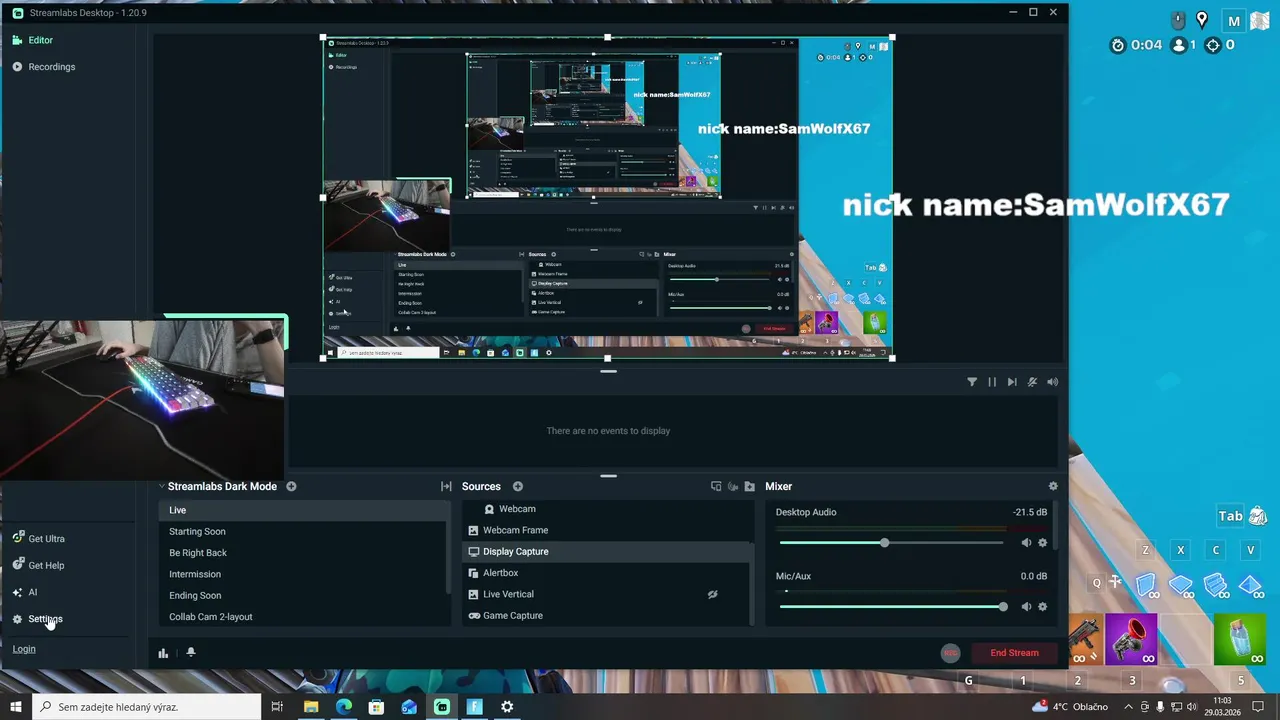1280x720 pixels.
Task: Open the Windows notification center
Action: [x=1259, y=707]
